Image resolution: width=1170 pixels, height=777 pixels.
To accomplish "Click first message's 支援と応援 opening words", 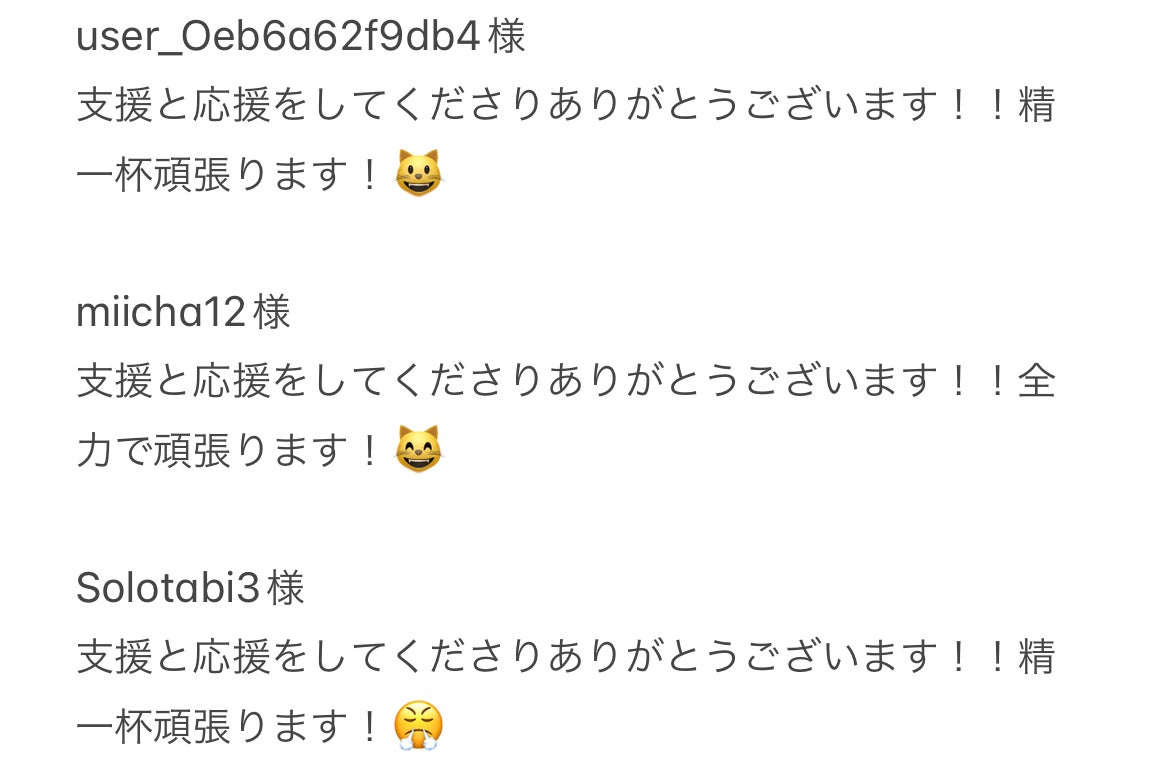I will tap(173, 104).
